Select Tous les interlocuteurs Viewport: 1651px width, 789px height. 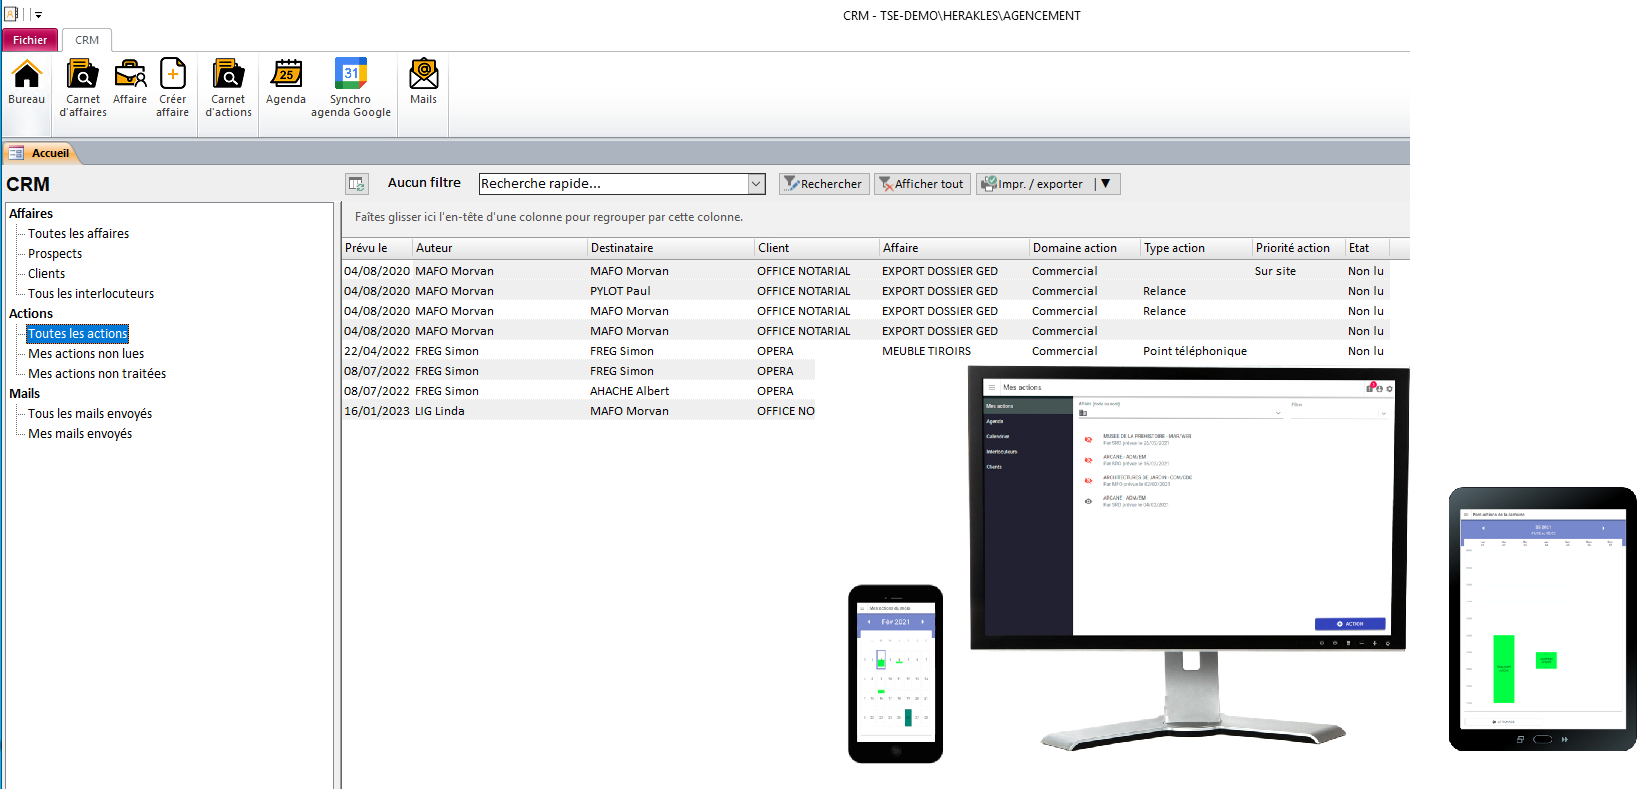point(91,293)
